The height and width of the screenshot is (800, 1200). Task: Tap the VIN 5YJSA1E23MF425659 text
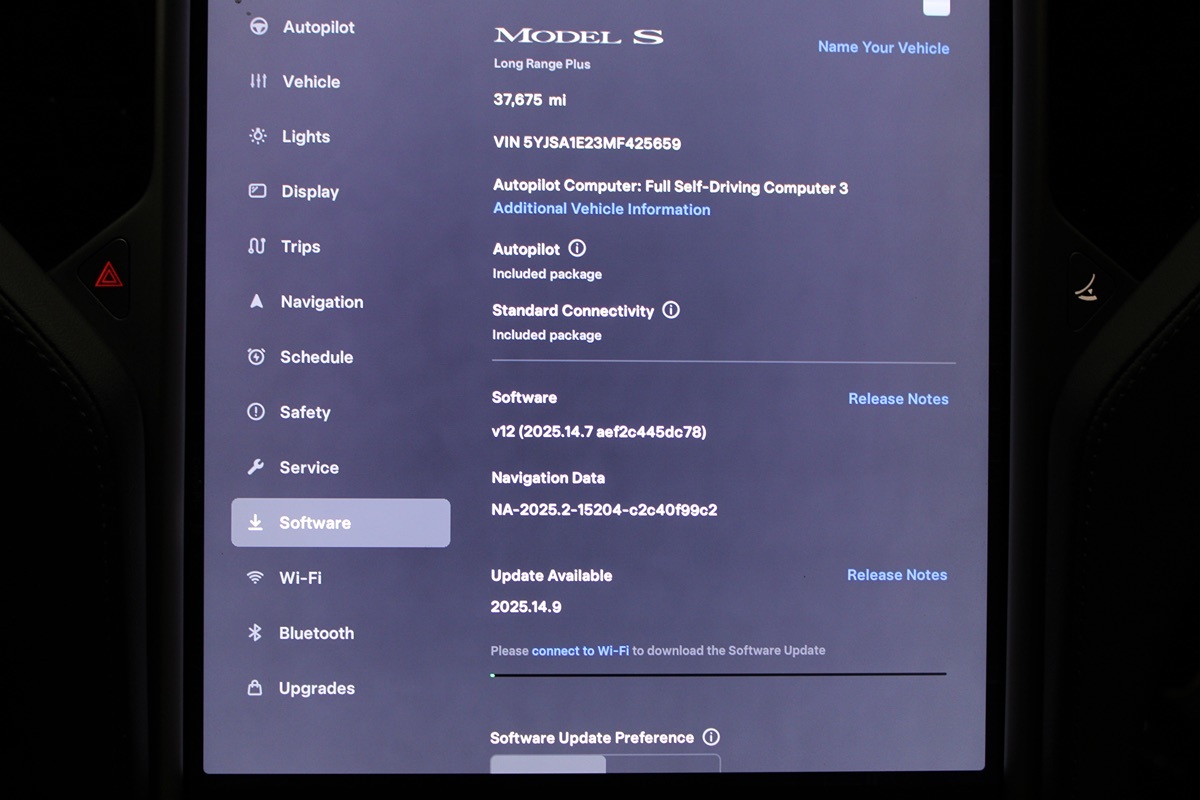[587, 143]
